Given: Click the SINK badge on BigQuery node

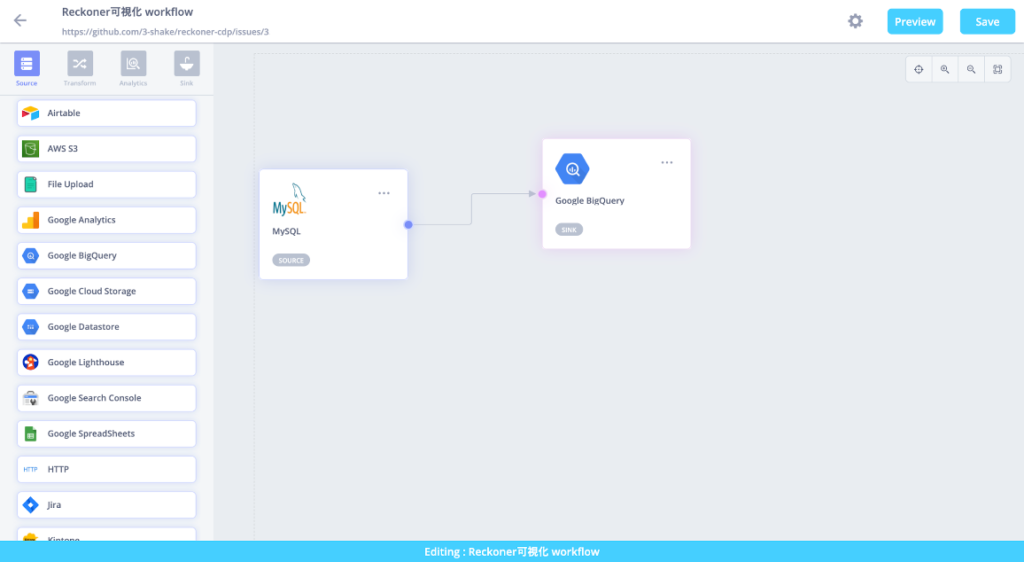Looking at the screenshot, I should [569, 230].
